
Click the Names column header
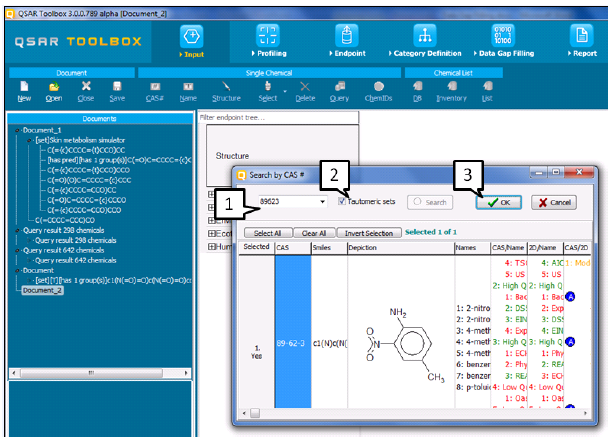click(x=472, y=247)
